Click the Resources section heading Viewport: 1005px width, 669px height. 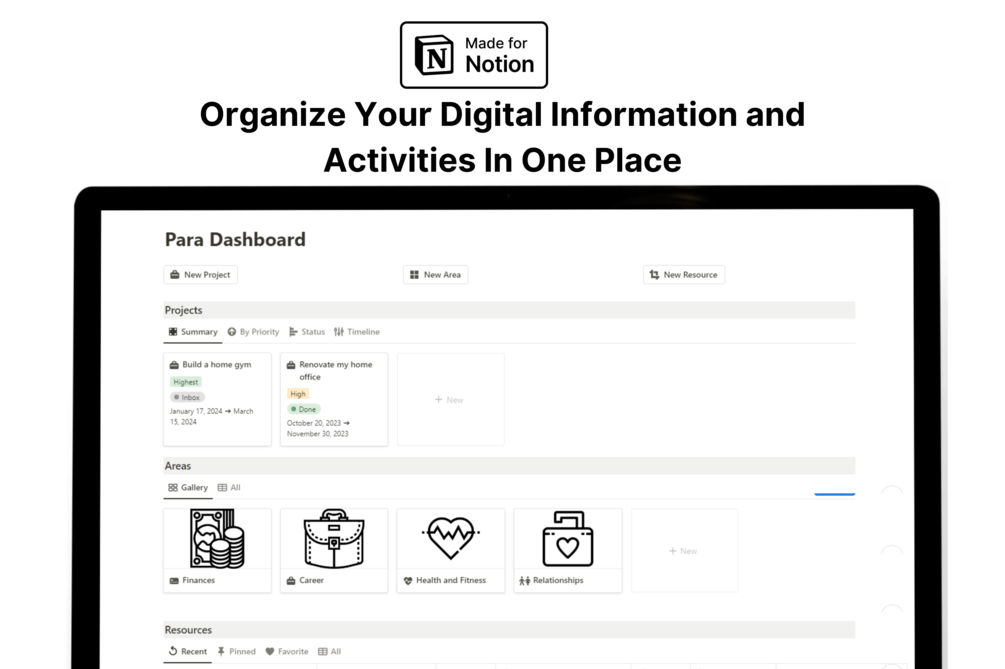(188, 630)
